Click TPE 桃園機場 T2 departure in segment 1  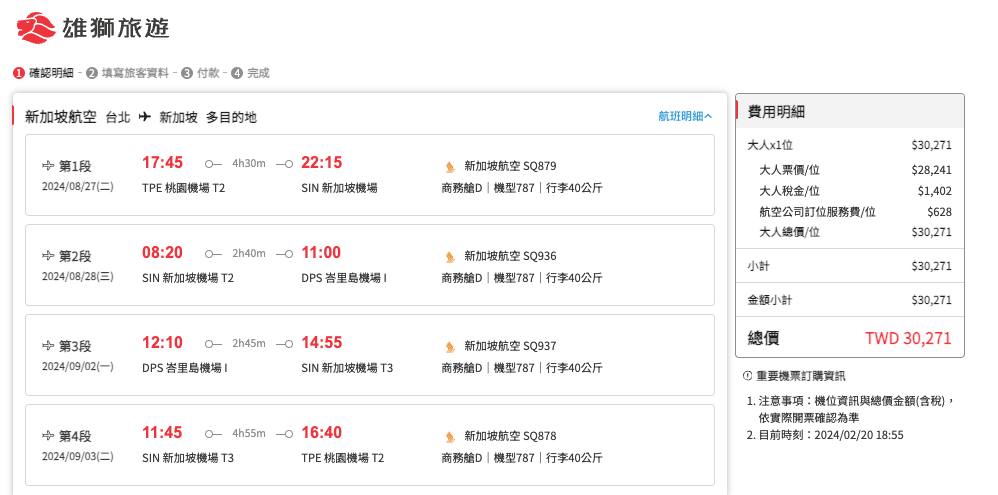pos(183,188)
